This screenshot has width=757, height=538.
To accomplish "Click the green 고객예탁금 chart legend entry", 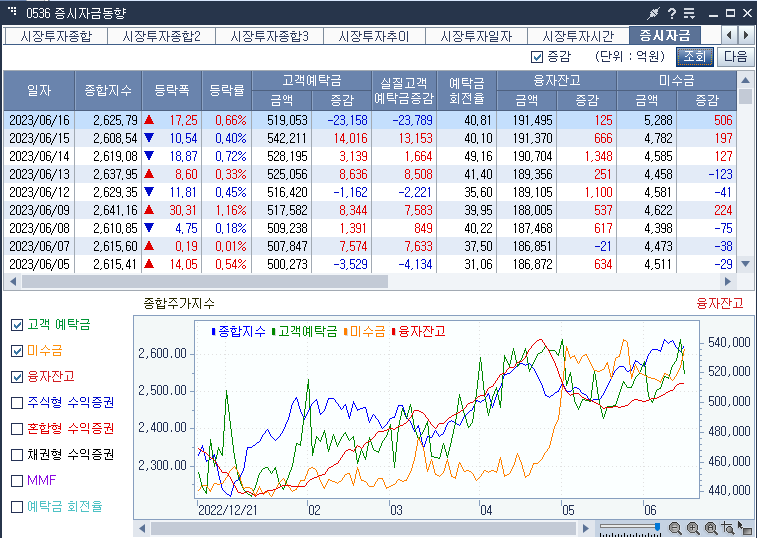I will tap(305, 331).
